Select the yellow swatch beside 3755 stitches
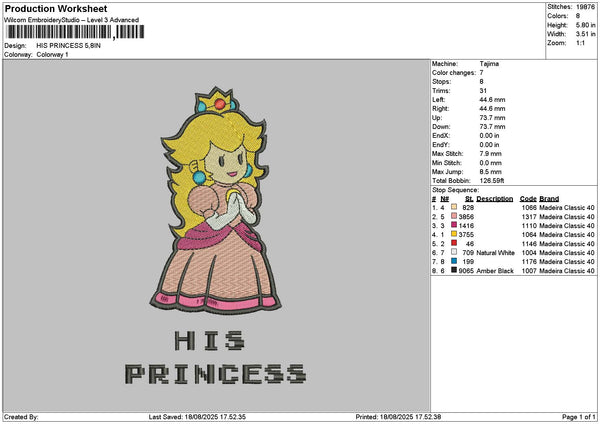The image size is (600, 424). [454, 234]
